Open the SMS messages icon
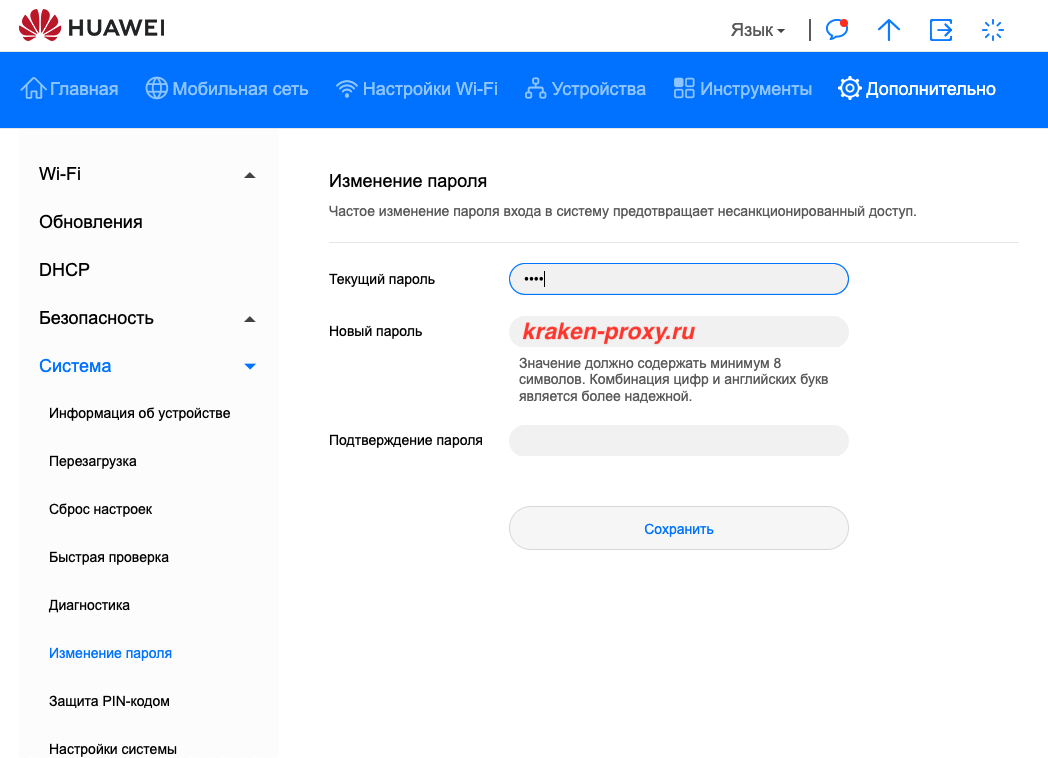The height and width of the screenshot is (758, 1048). pos(837,30)
